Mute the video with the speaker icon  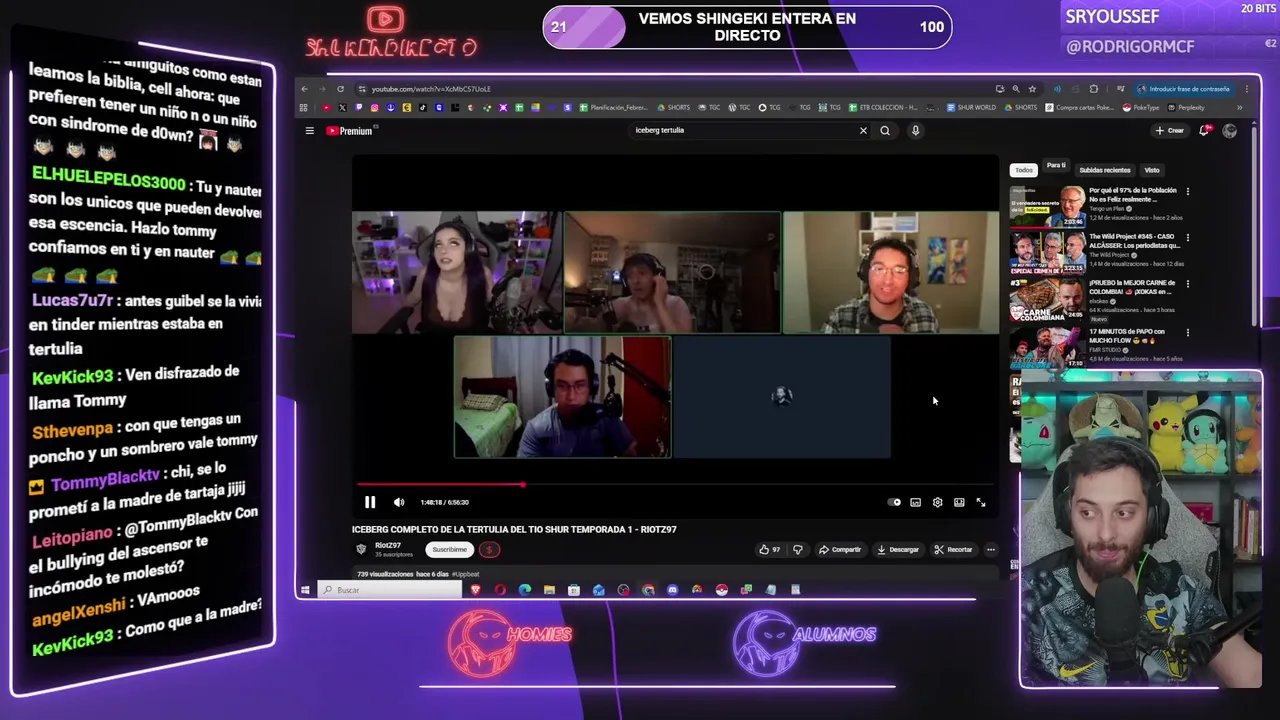399,502
